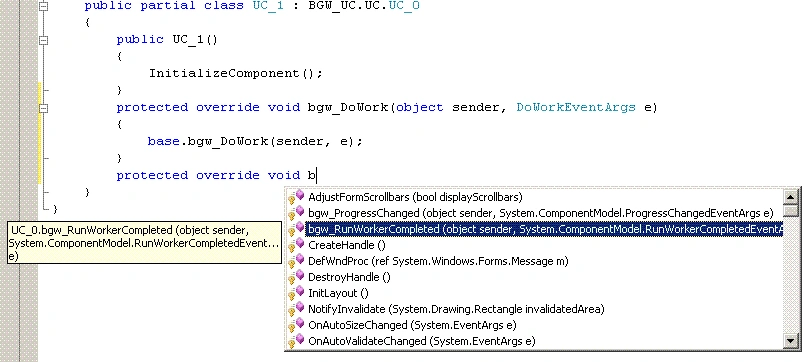Collapse the UC_1 class outline node

tap(44, 7)
